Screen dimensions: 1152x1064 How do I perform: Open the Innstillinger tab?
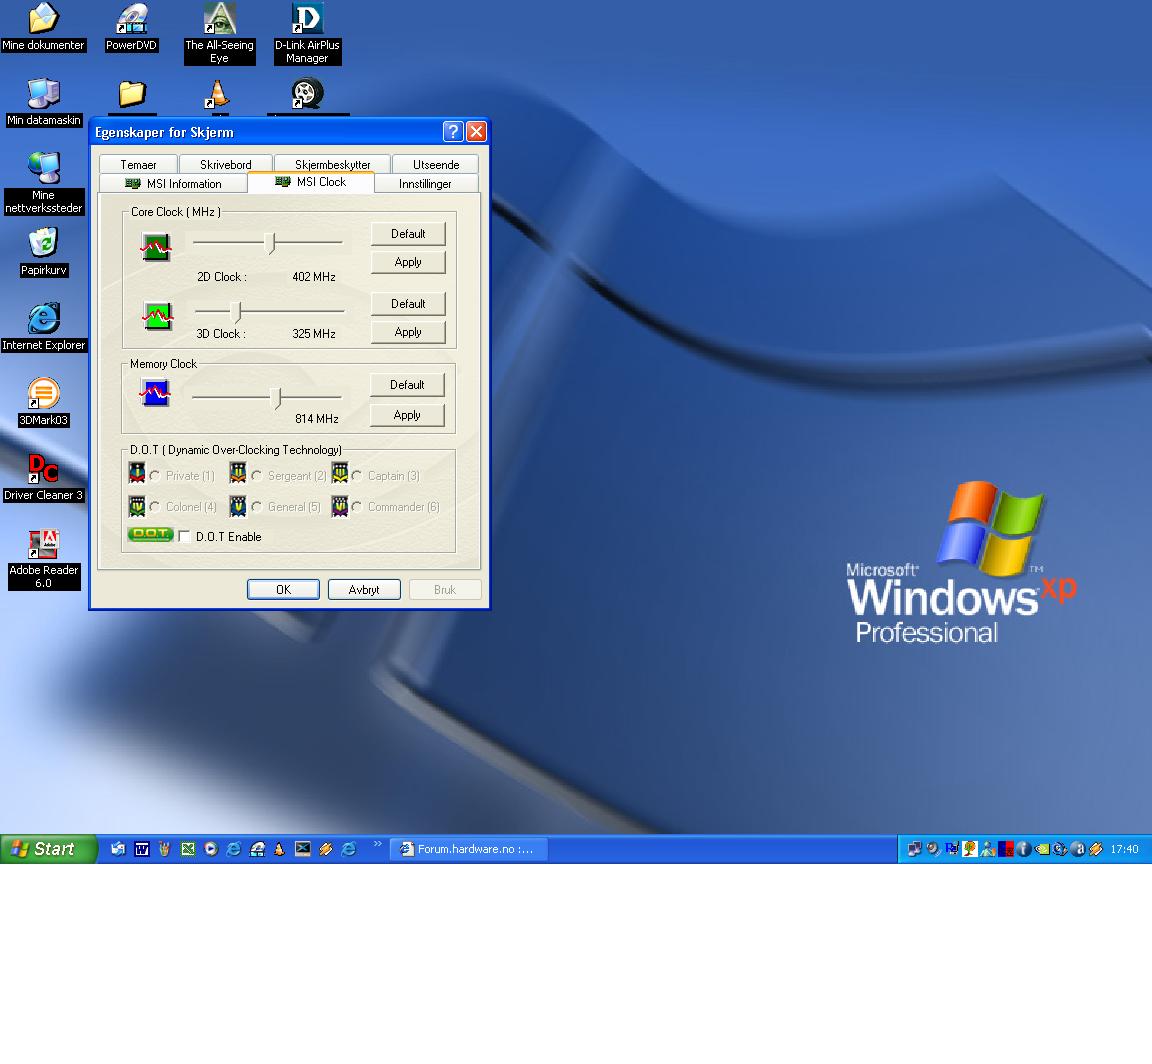[x=425, y=184]
